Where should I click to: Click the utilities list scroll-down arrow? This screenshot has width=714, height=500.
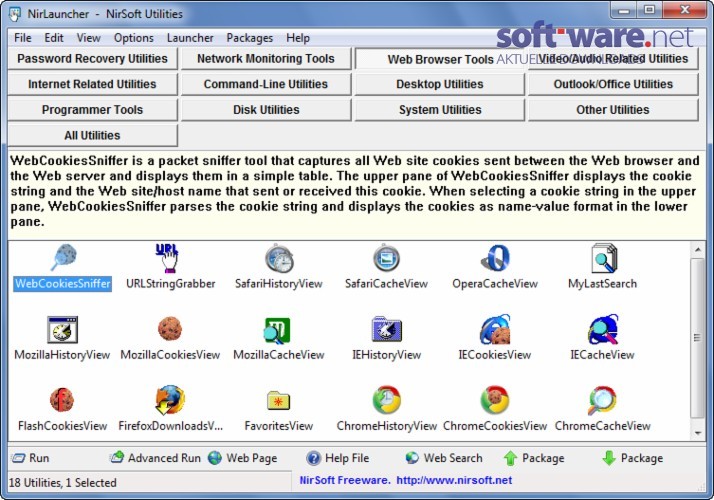pyautogui.click(x=698, y=434)
